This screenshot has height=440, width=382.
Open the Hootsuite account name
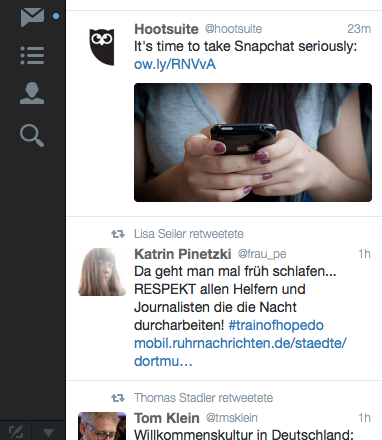[166, 29]
